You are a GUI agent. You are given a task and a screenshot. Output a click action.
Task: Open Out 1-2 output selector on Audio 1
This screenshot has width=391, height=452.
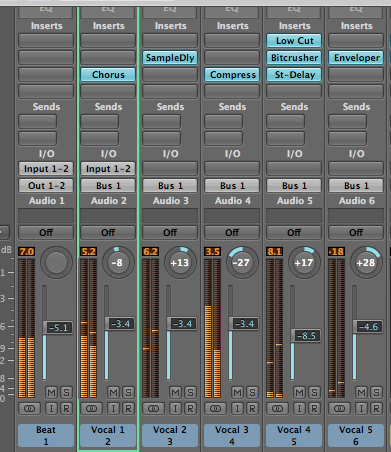click(x=46, y=186)
